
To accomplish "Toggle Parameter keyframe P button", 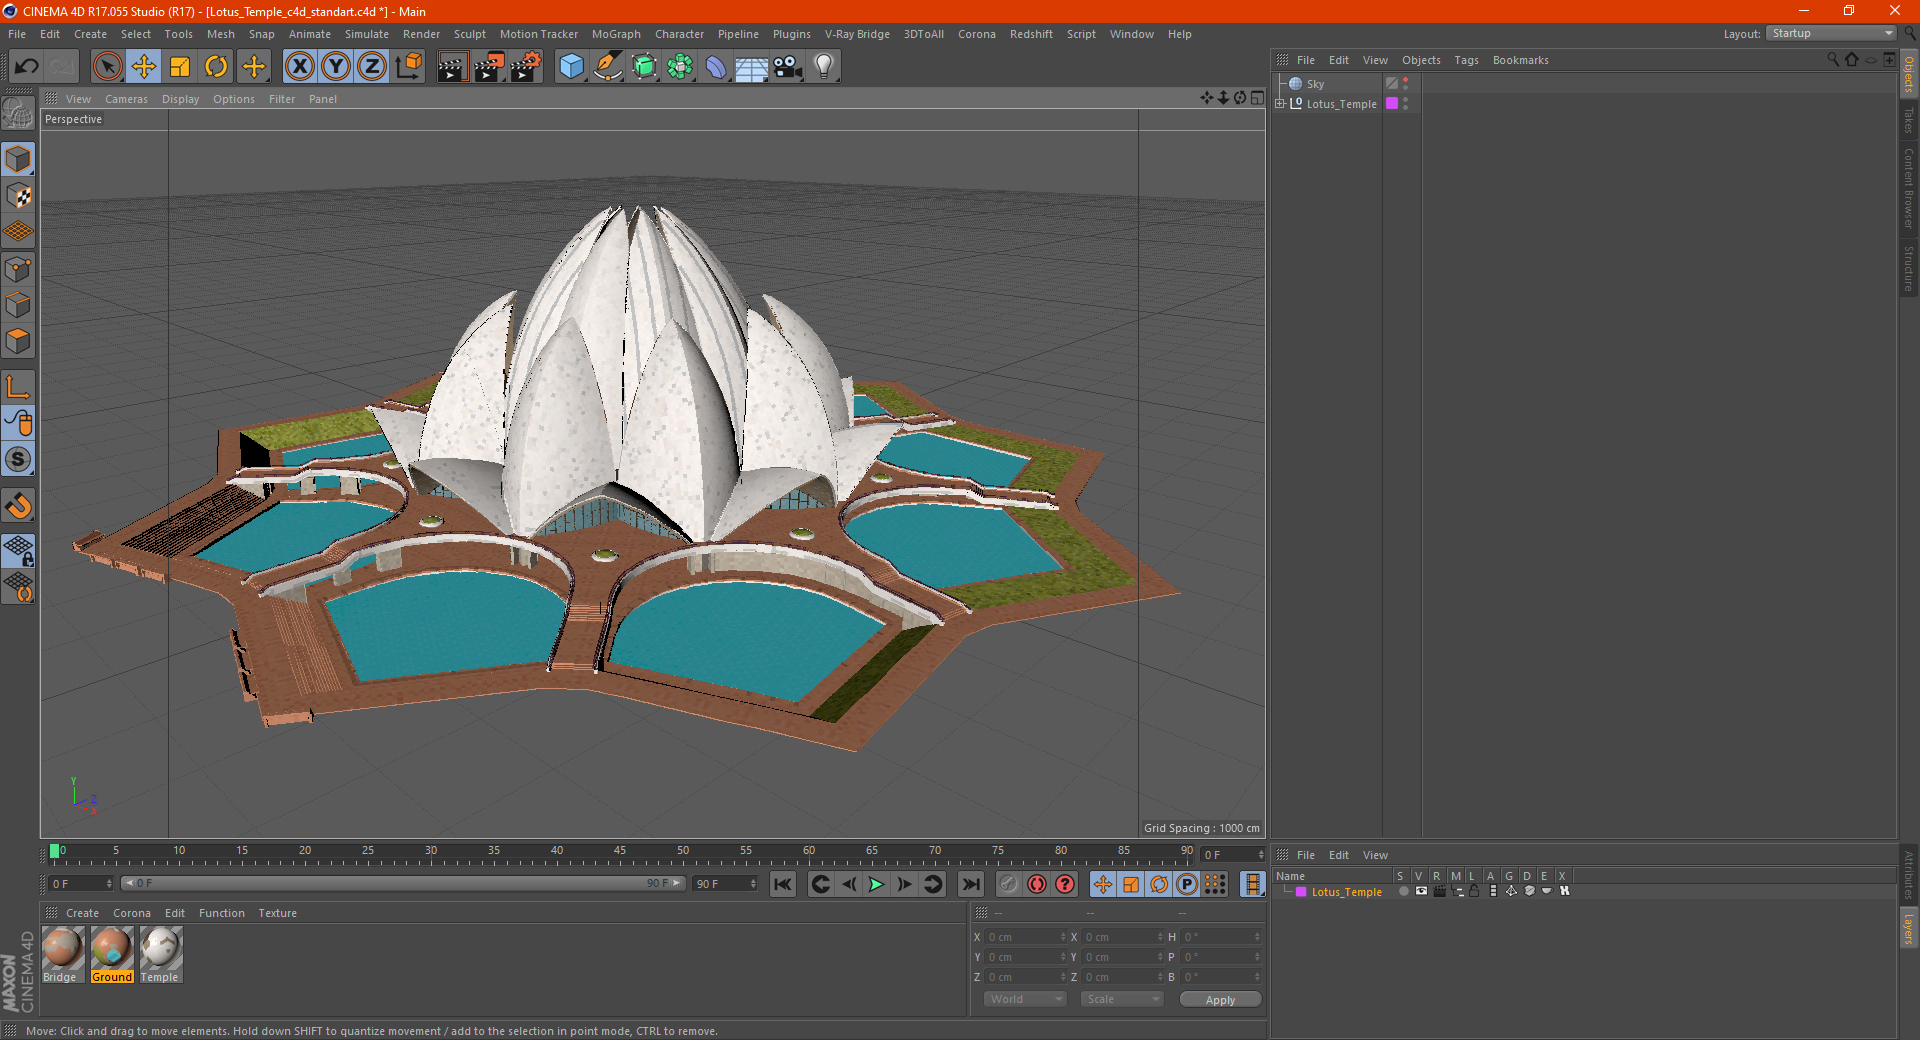I will click(1187, 884).
